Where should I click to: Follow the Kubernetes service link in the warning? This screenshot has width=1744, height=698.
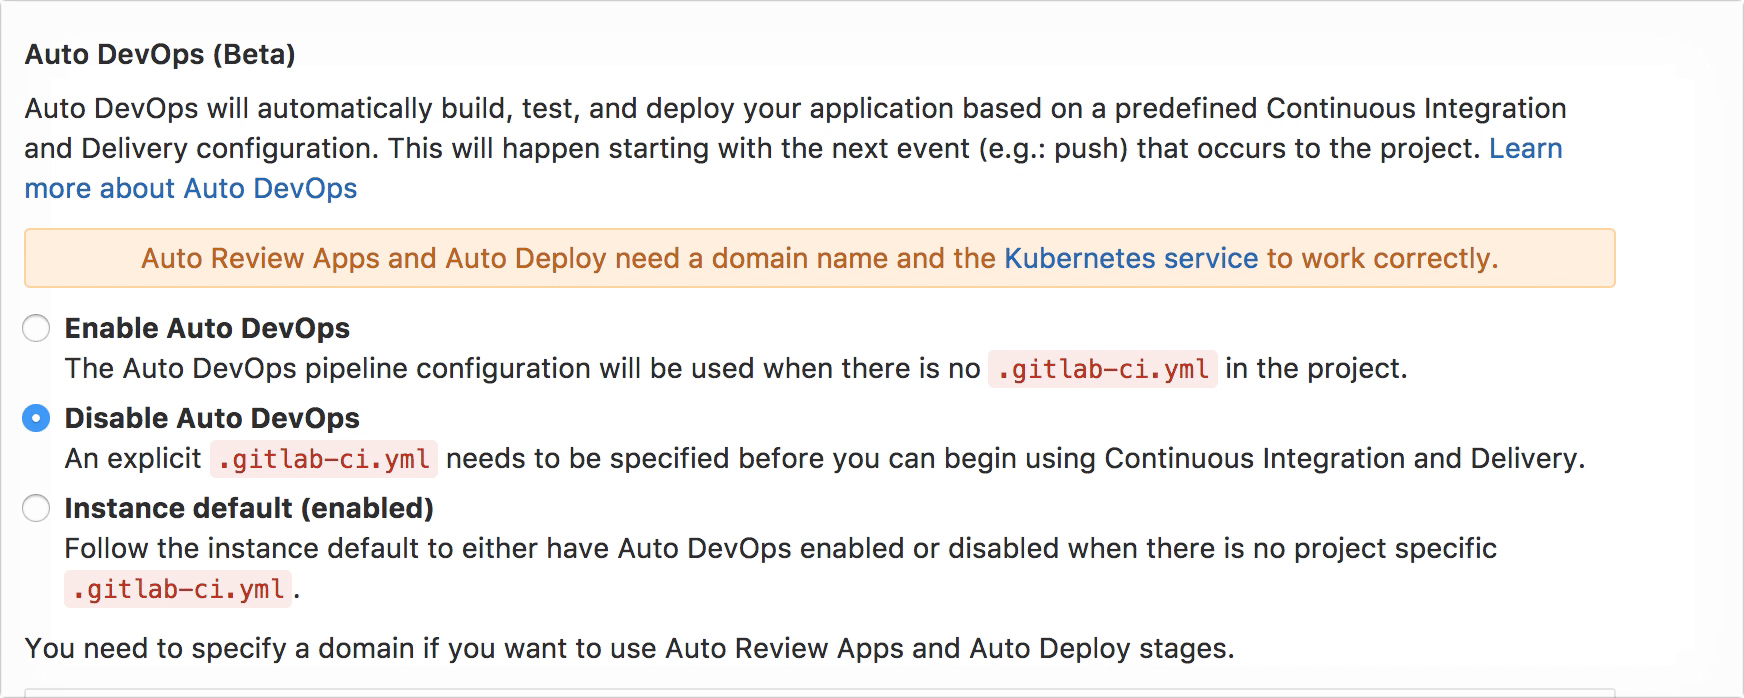tap(1130, 258)
